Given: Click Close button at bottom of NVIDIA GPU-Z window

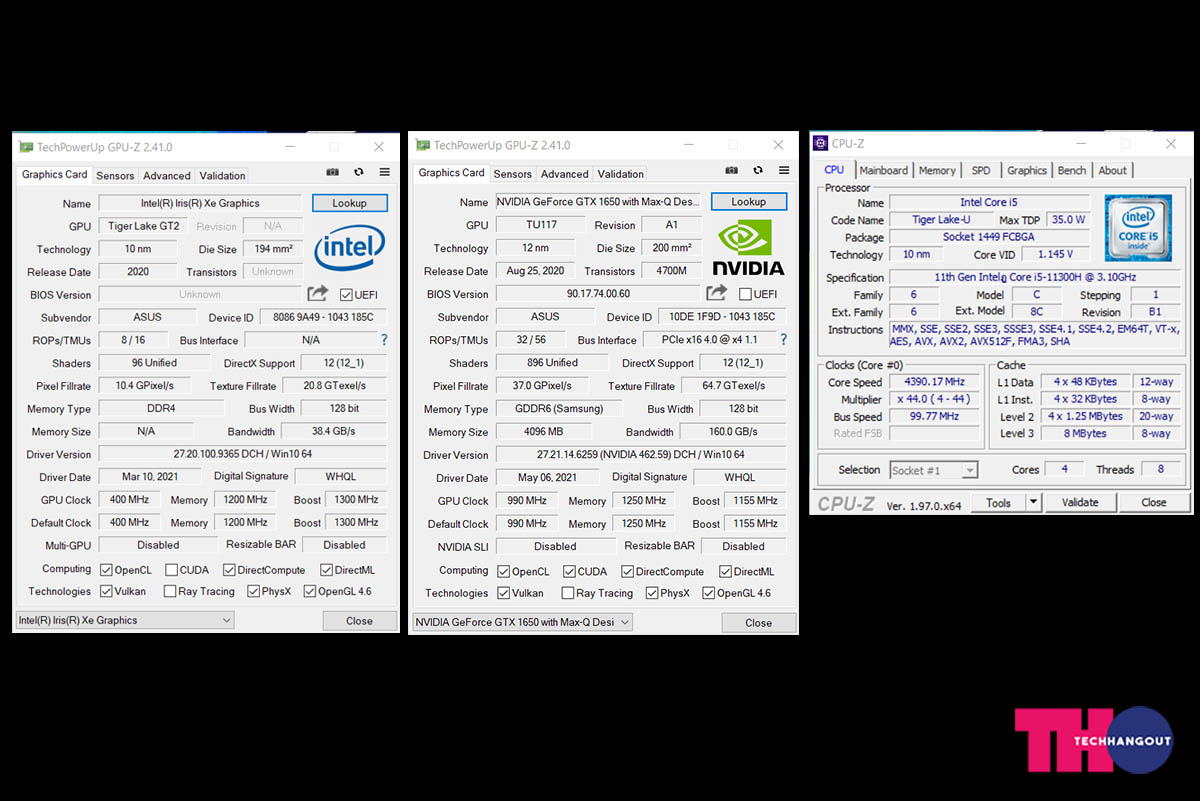Looking at the screenshot, I should 759,623.
